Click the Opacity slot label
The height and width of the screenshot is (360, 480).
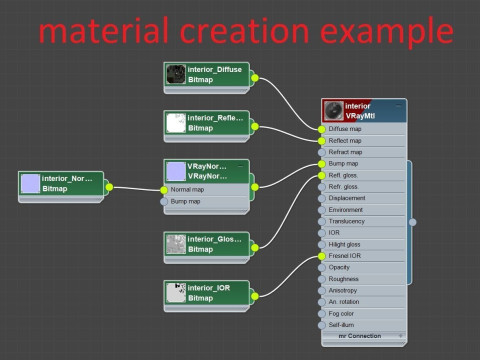point(339,267)
